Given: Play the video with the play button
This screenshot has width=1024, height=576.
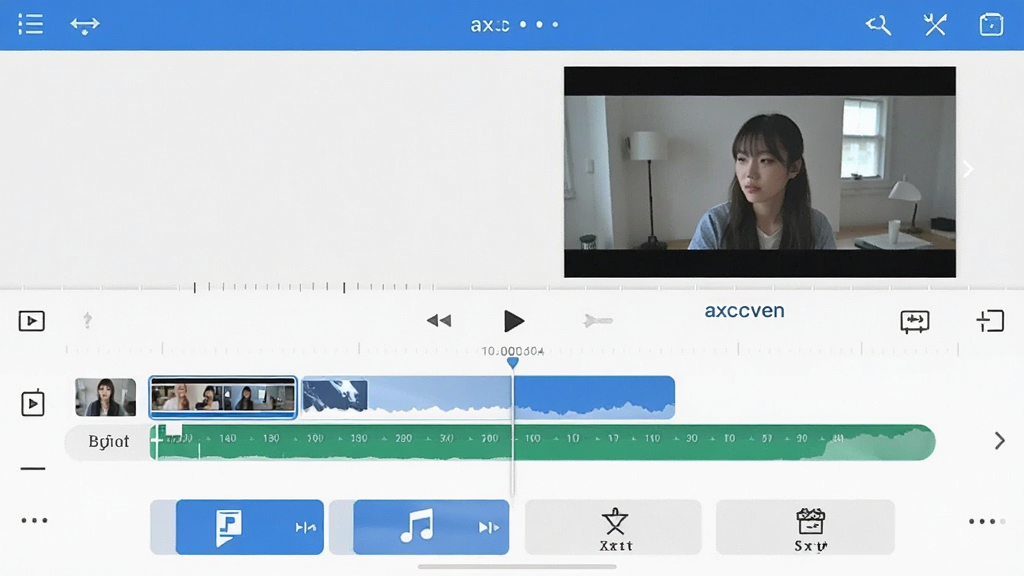Looking at the screenshot, I should (x=514, y=321).
